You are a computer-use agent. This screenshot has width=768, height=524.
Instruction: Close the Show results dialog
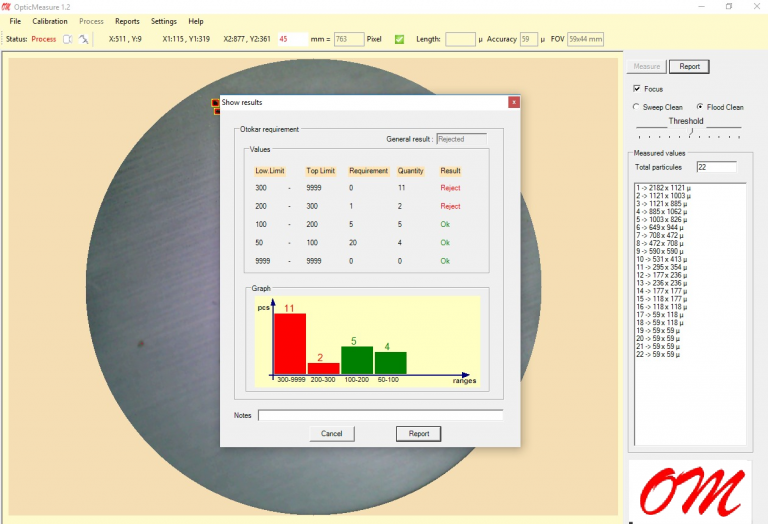coord(514,102)
